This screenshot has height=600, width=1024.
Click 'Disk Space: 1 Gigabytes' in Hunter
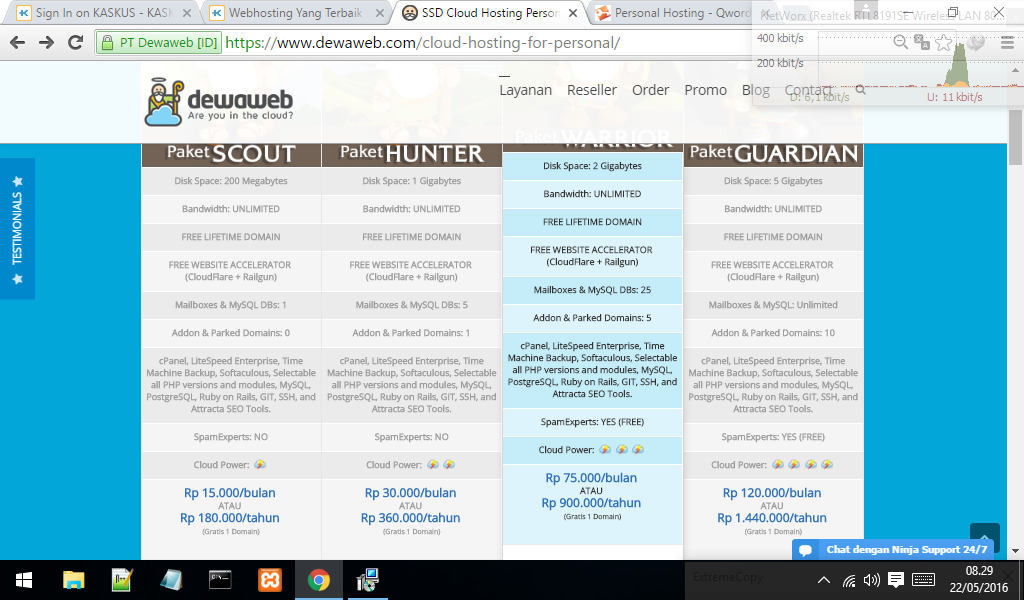pyautogui.click(x=411, y=181)
